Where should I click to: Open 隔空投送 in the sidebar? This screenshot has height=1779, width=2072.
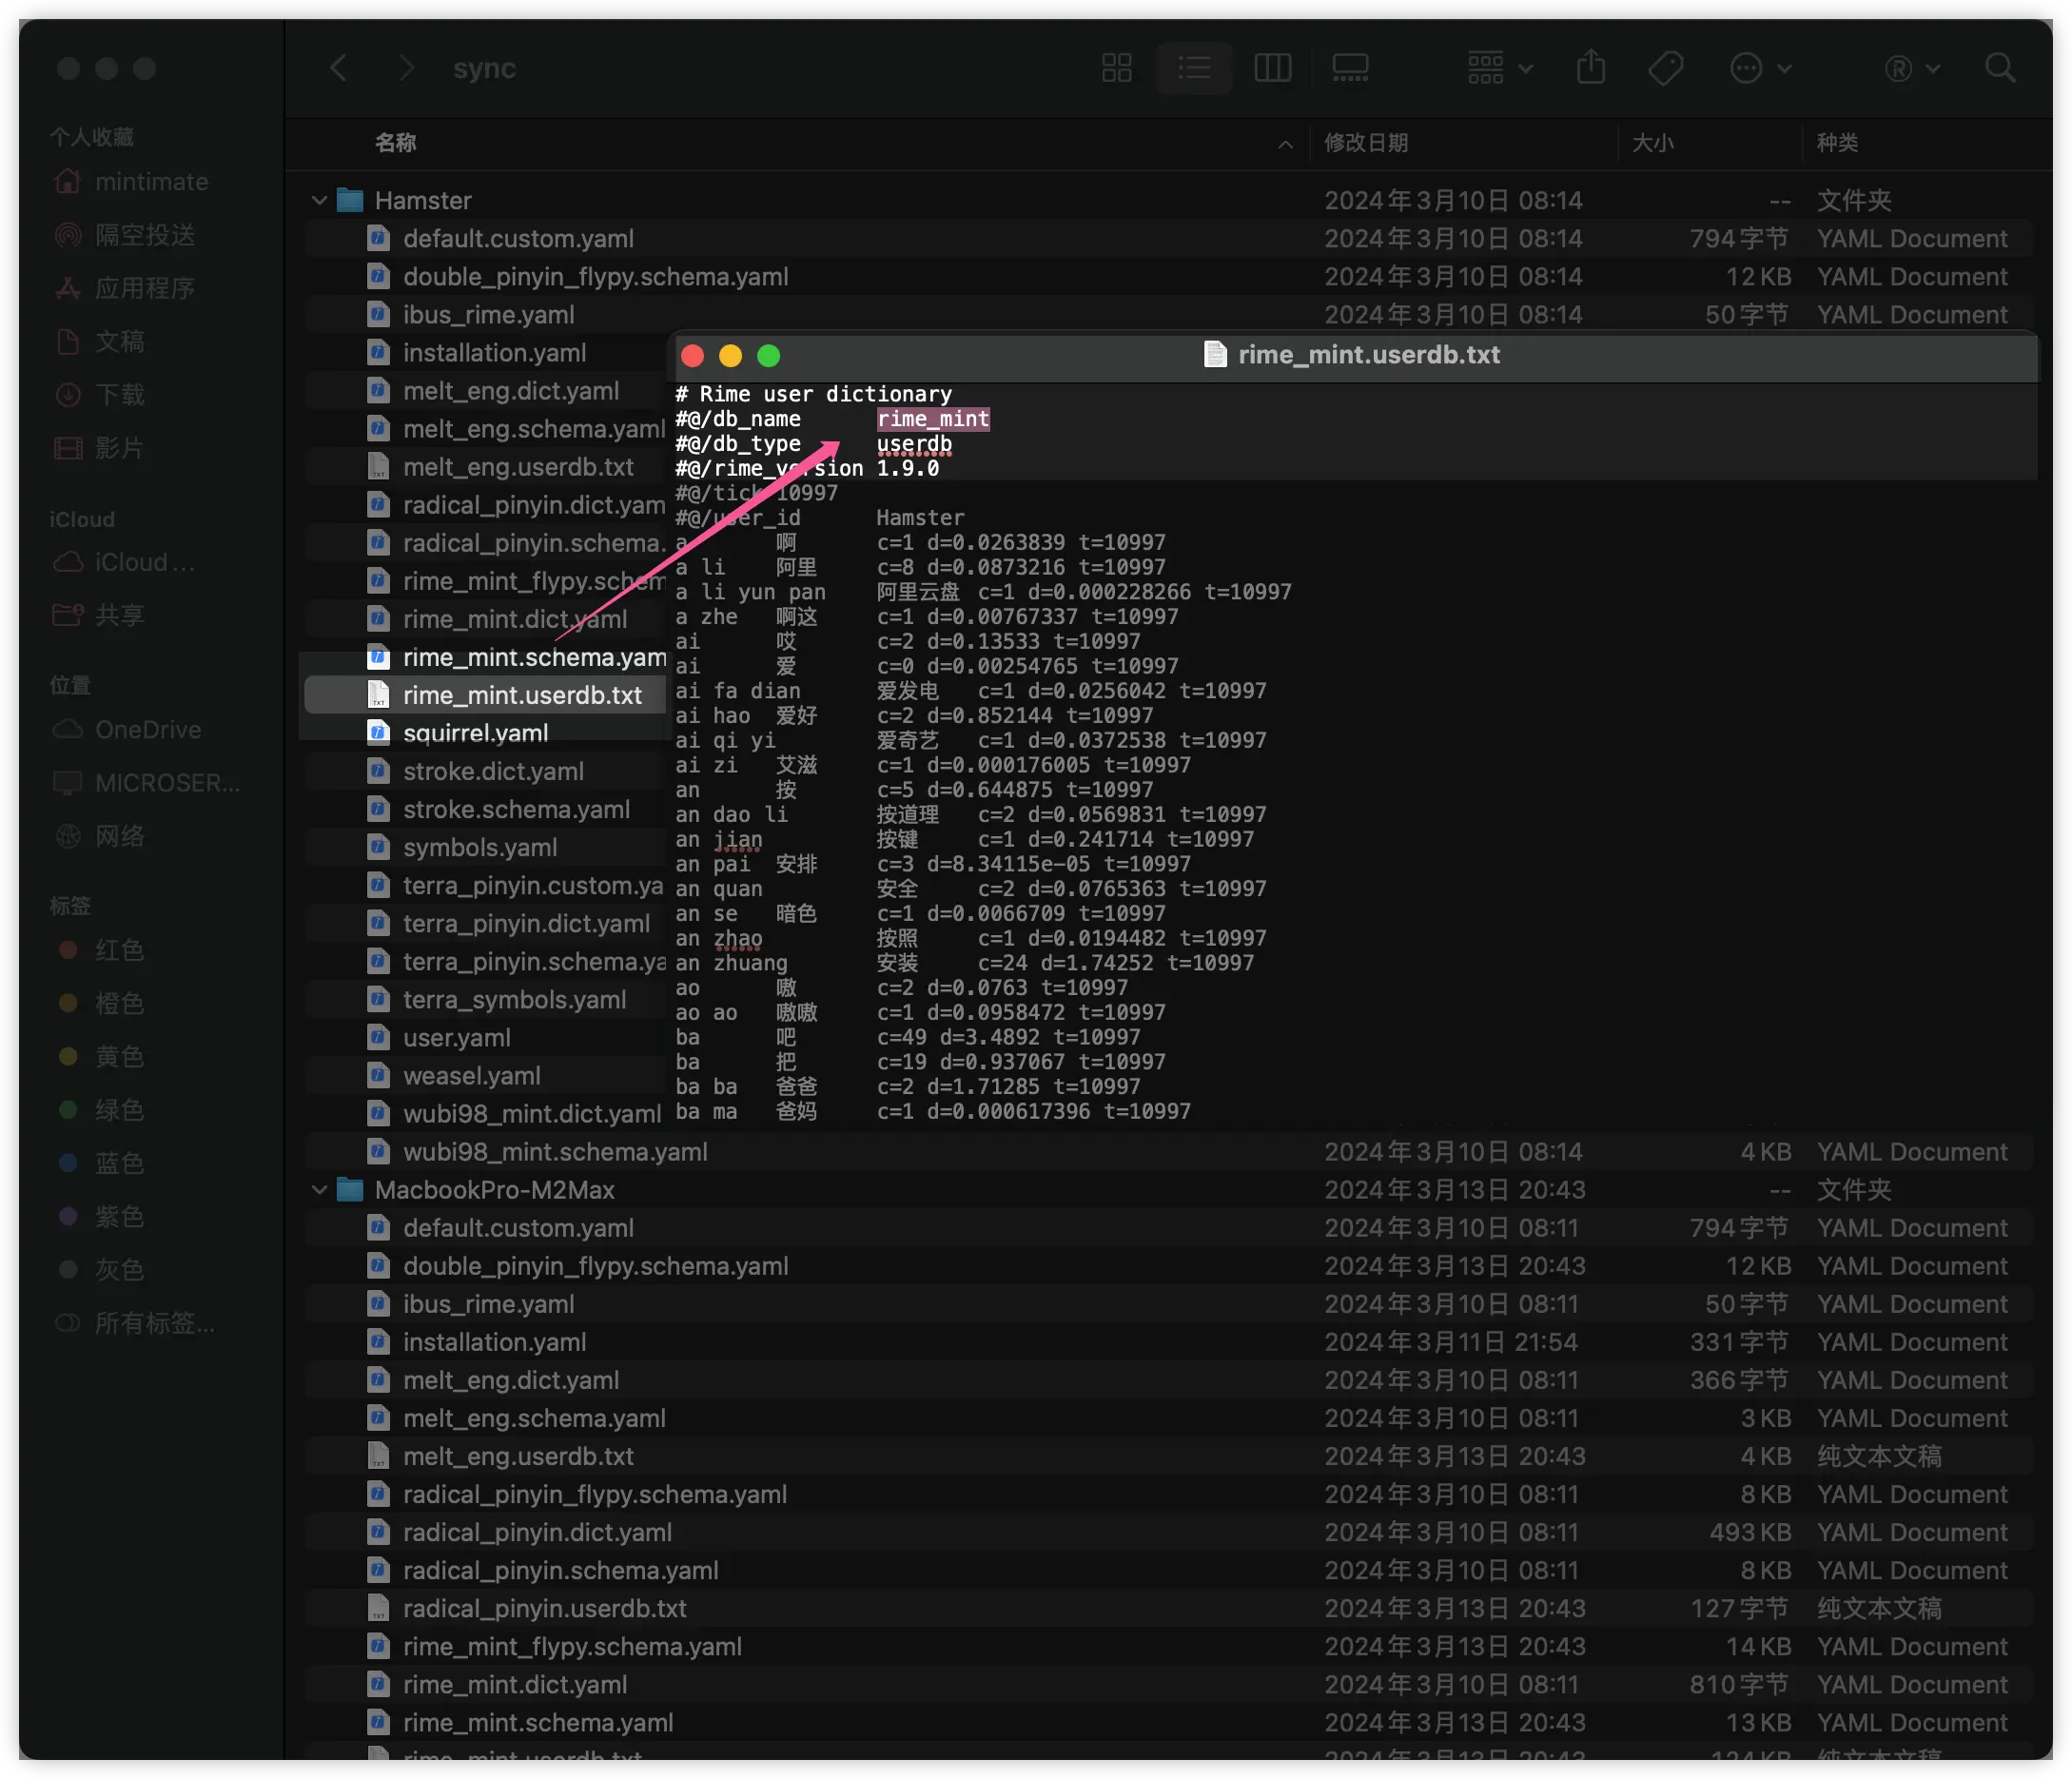[x=145, y=235]
